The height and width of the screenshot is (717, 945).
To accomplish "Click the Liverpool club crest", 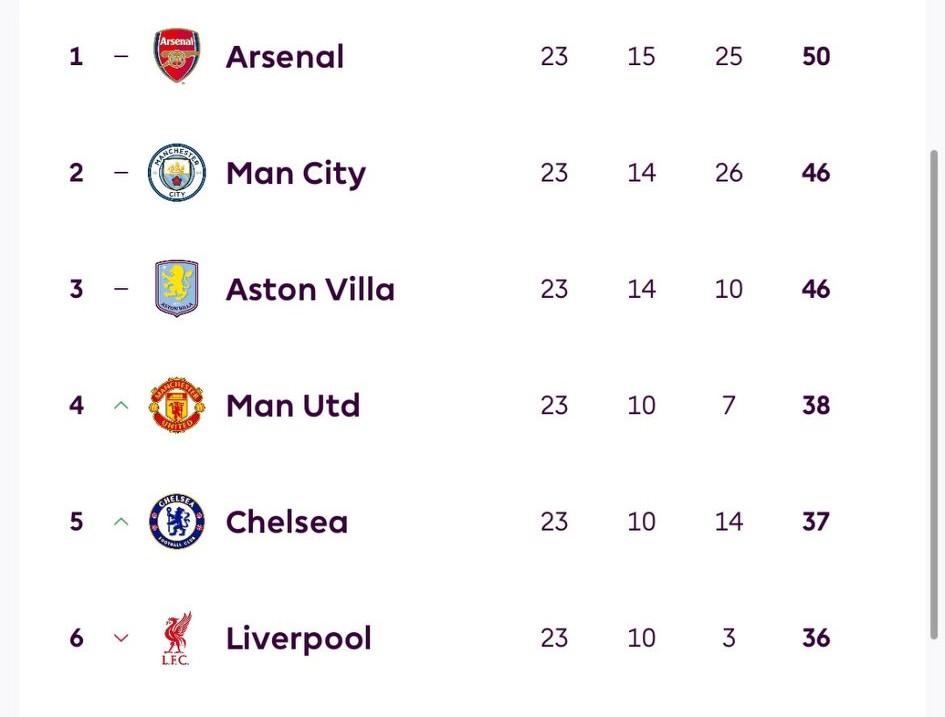I will coord(177,638).
